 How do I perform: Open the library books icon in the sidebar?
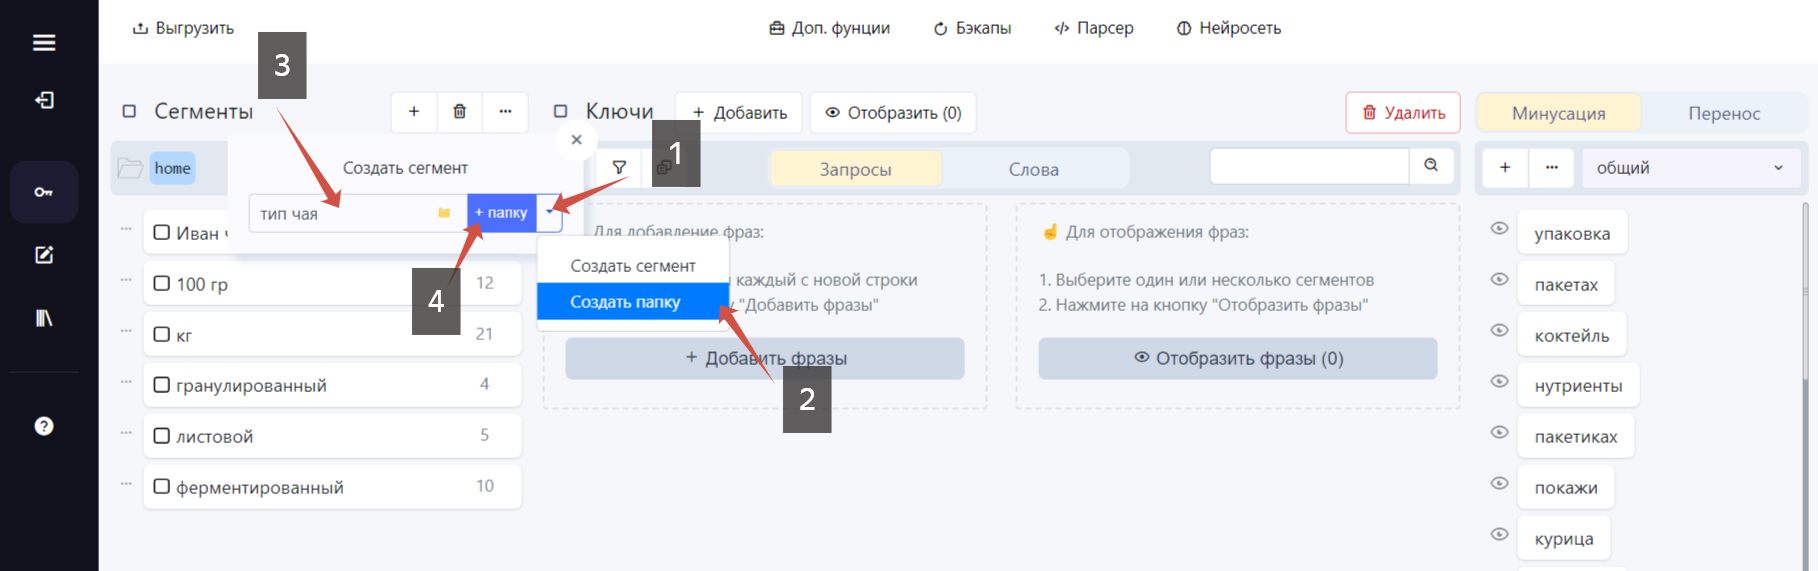click(44, 318)
